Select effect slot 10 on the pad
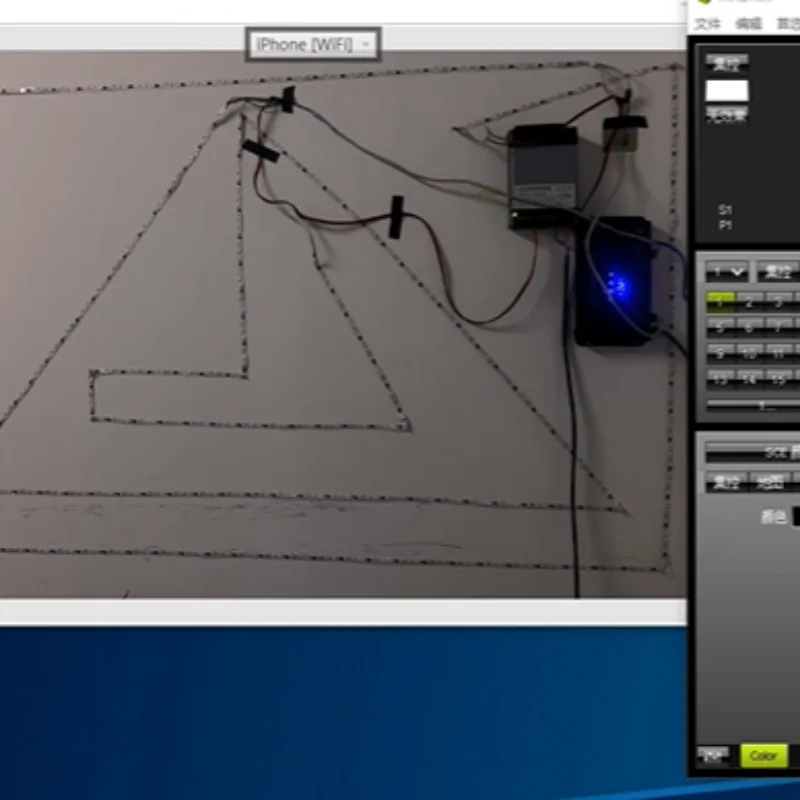This screenshot has width=800, height=800. (x=750, y=354)
